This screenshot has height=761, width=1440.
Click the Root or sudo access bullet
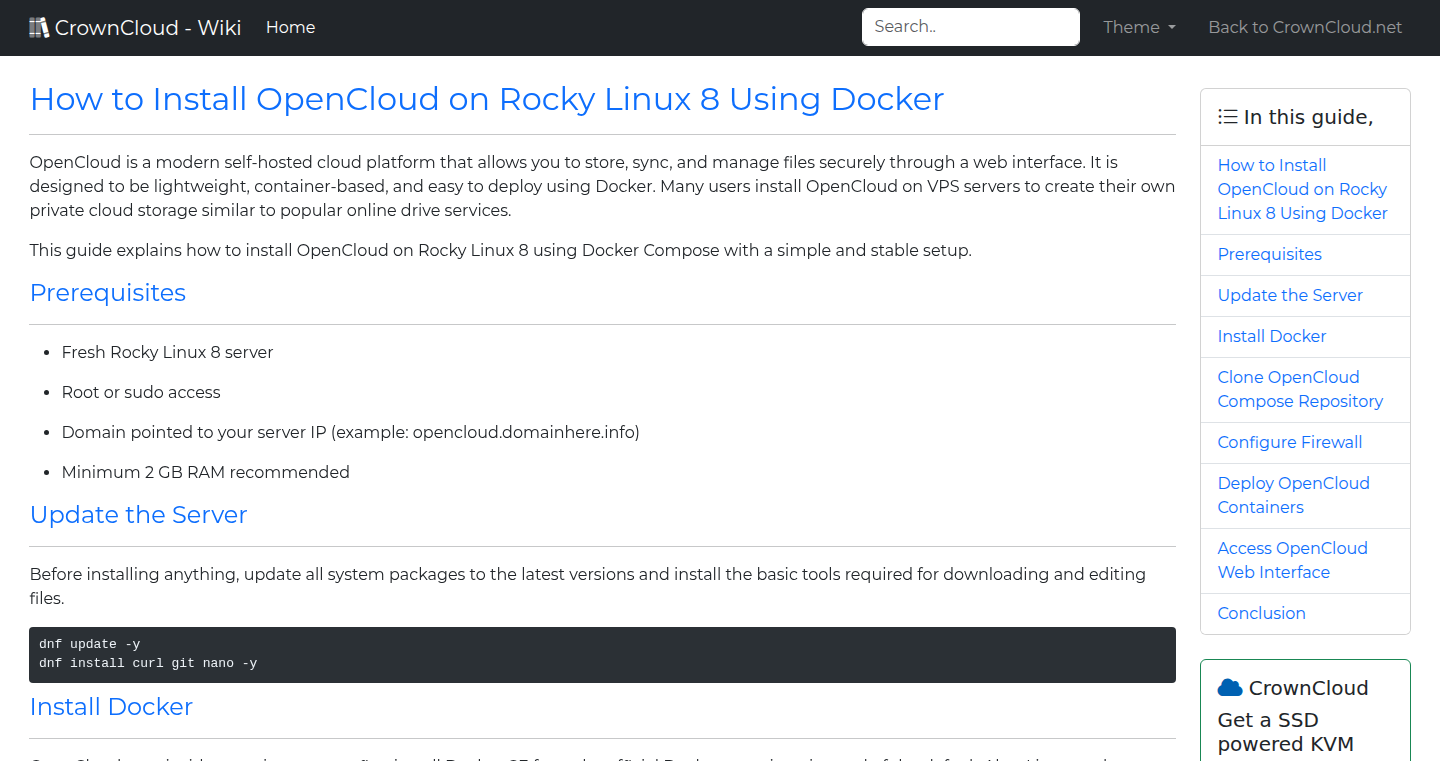(x=141, y=392)
